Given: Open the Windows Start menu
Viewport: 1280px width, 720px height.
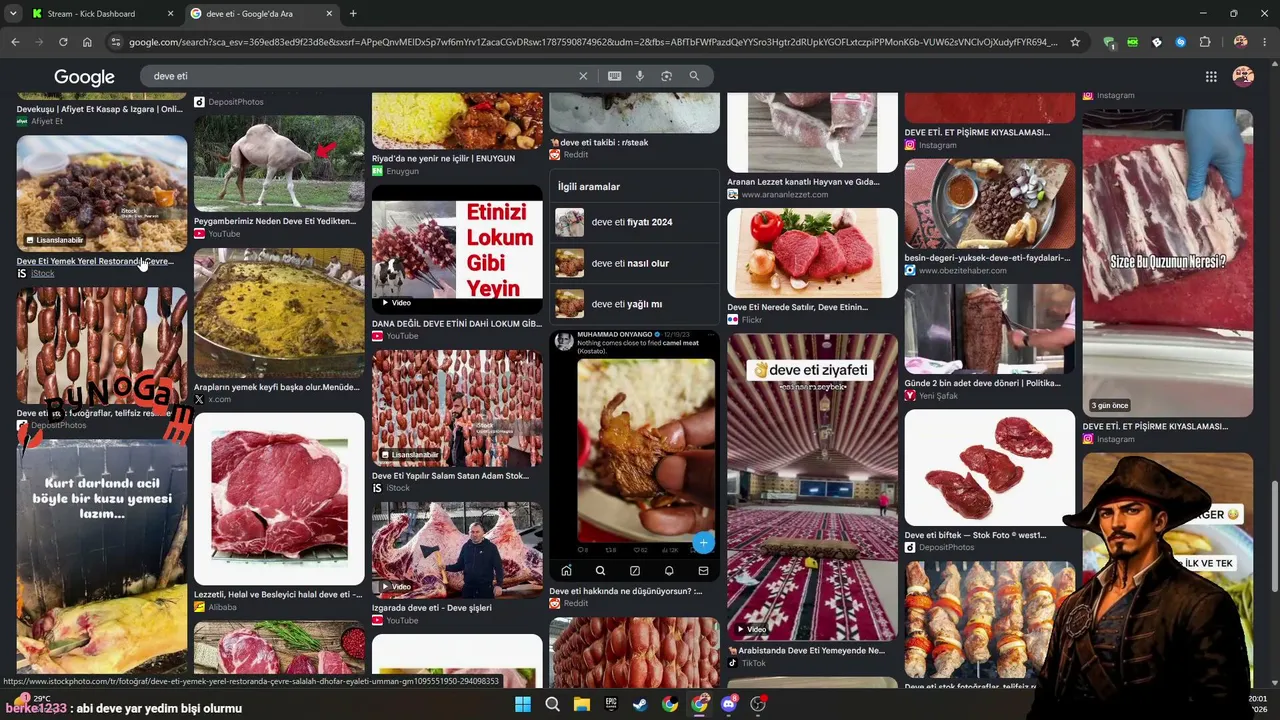Looking at the screenshot, I should coord(523,704).
